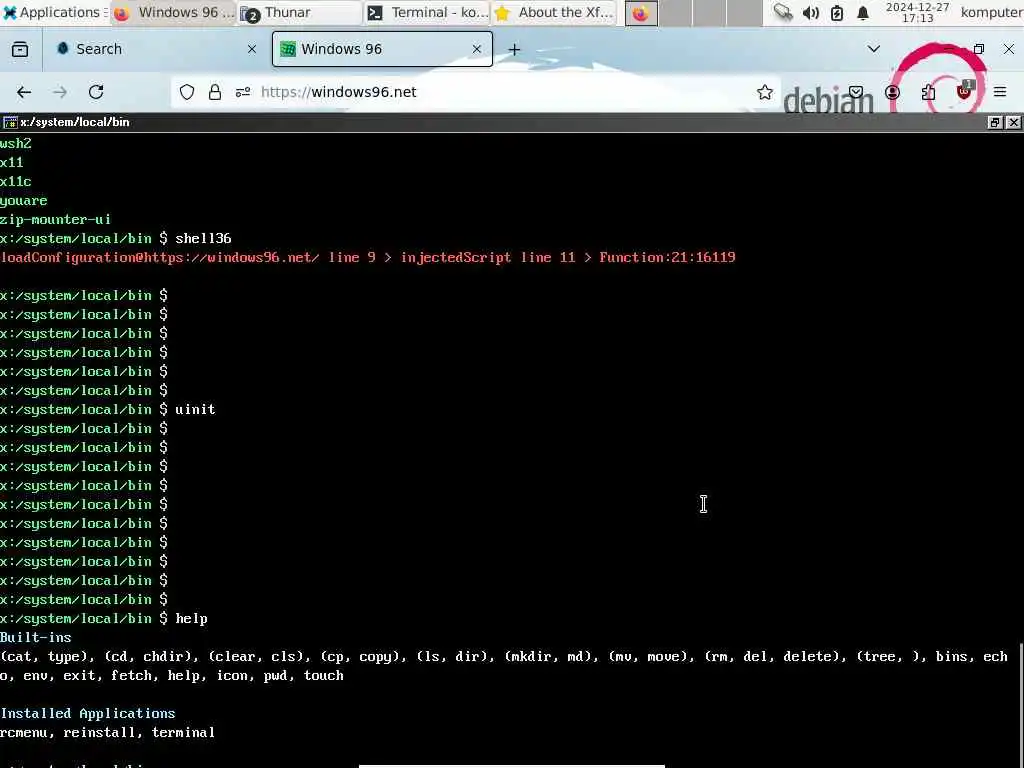Open the Firefox hamburger menu
This screenshot has width=1024, height=768.
click(x=1000, y=92)
